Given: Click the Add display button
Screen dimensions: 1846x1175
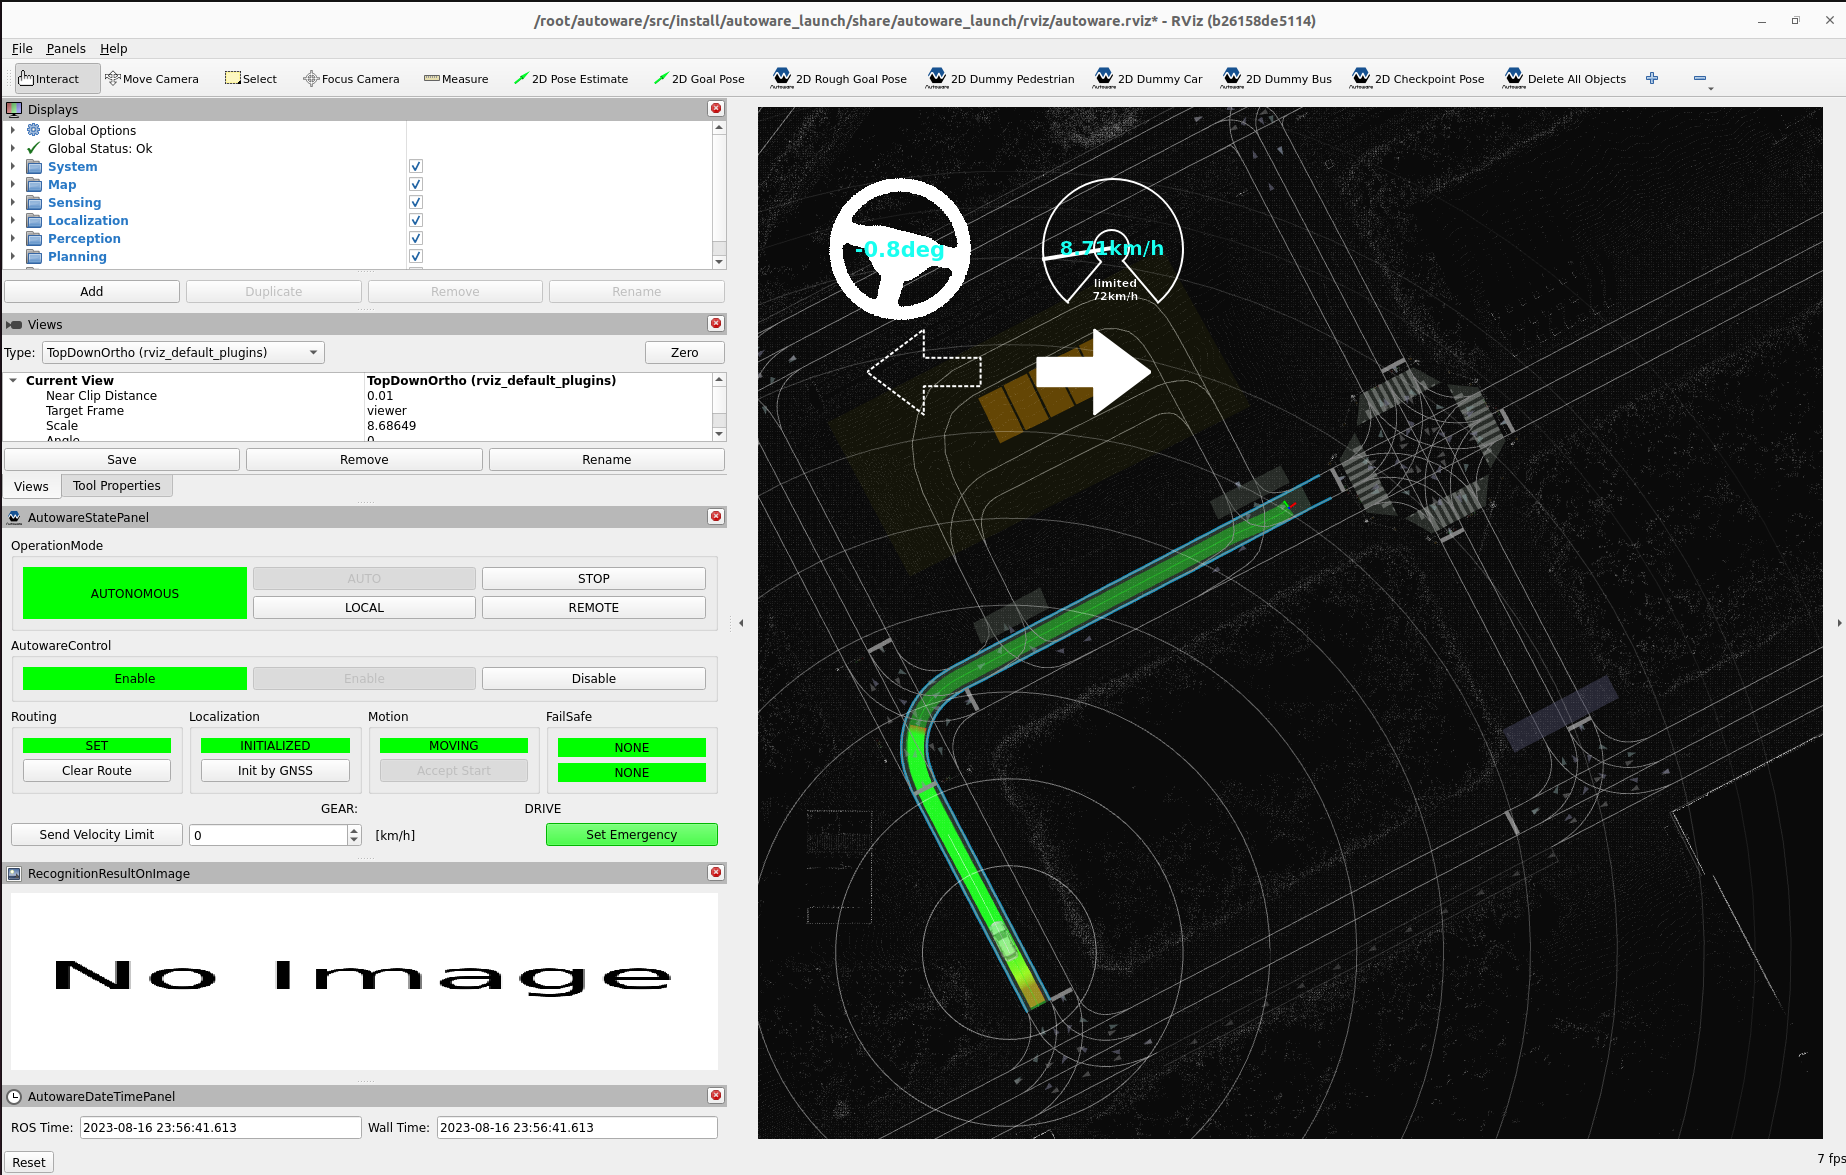Looking at the screenshot, I should [92, 291].
